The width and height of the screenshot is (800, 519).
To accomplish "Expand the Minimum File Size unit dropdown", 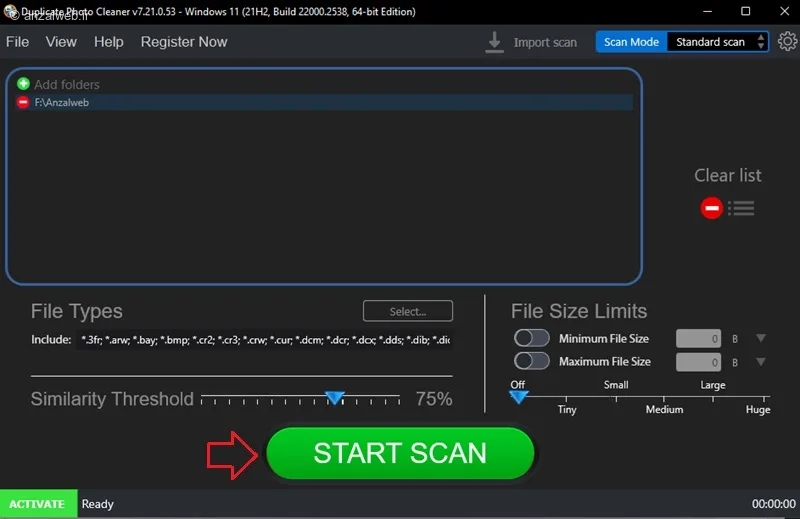I will tap(761, 338).
